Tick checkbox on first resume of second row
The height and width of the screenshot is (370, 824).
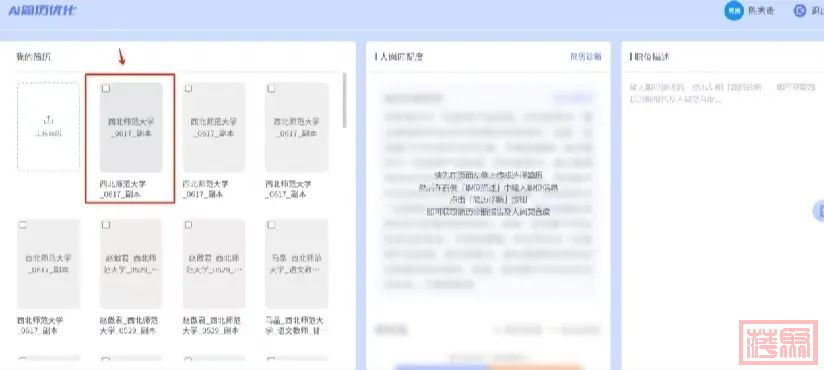pos(23,225)
